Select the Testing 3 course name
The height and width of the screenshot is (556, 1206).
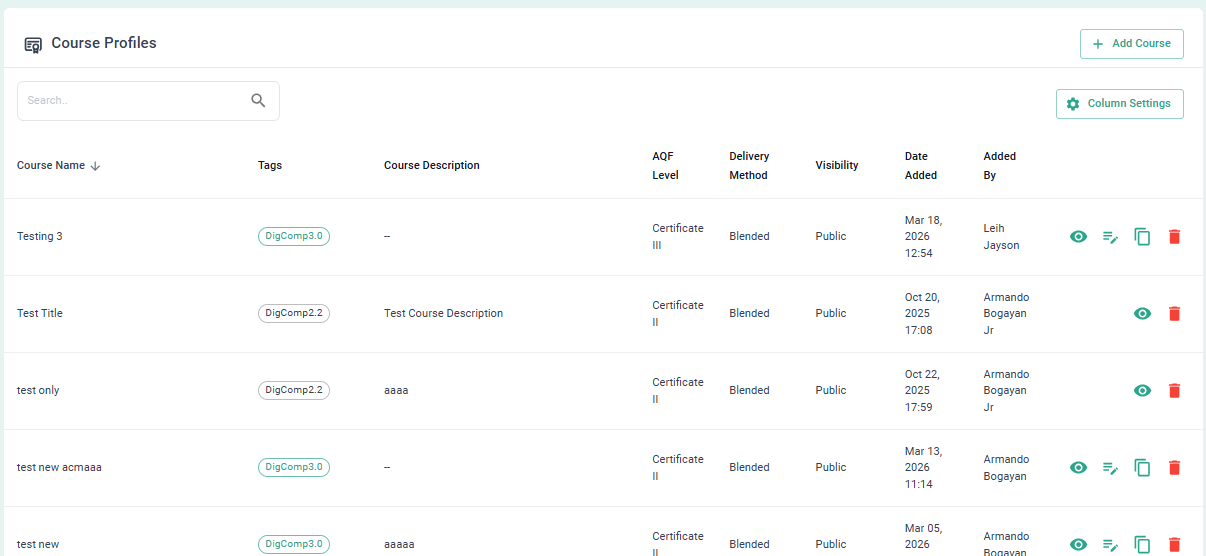40,236
